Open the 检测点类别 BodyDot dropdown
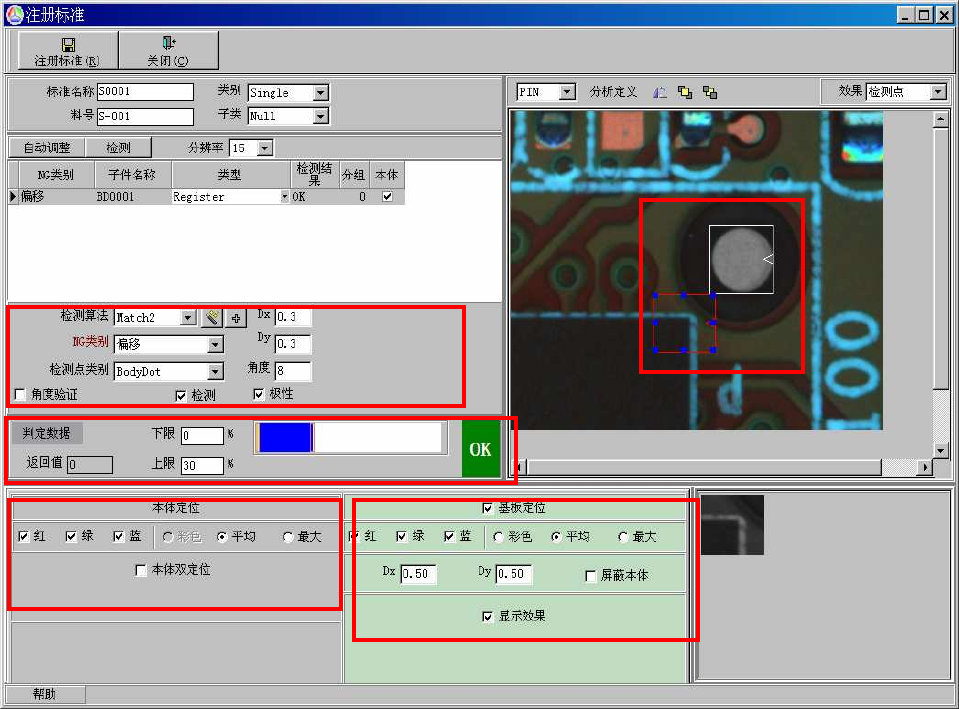This screenshot has width=959, height=709. tap(215, 371)
